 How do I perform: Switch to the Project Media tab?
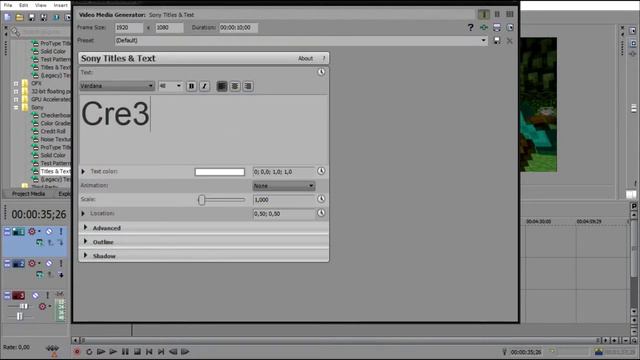click(x=28, y=193)
